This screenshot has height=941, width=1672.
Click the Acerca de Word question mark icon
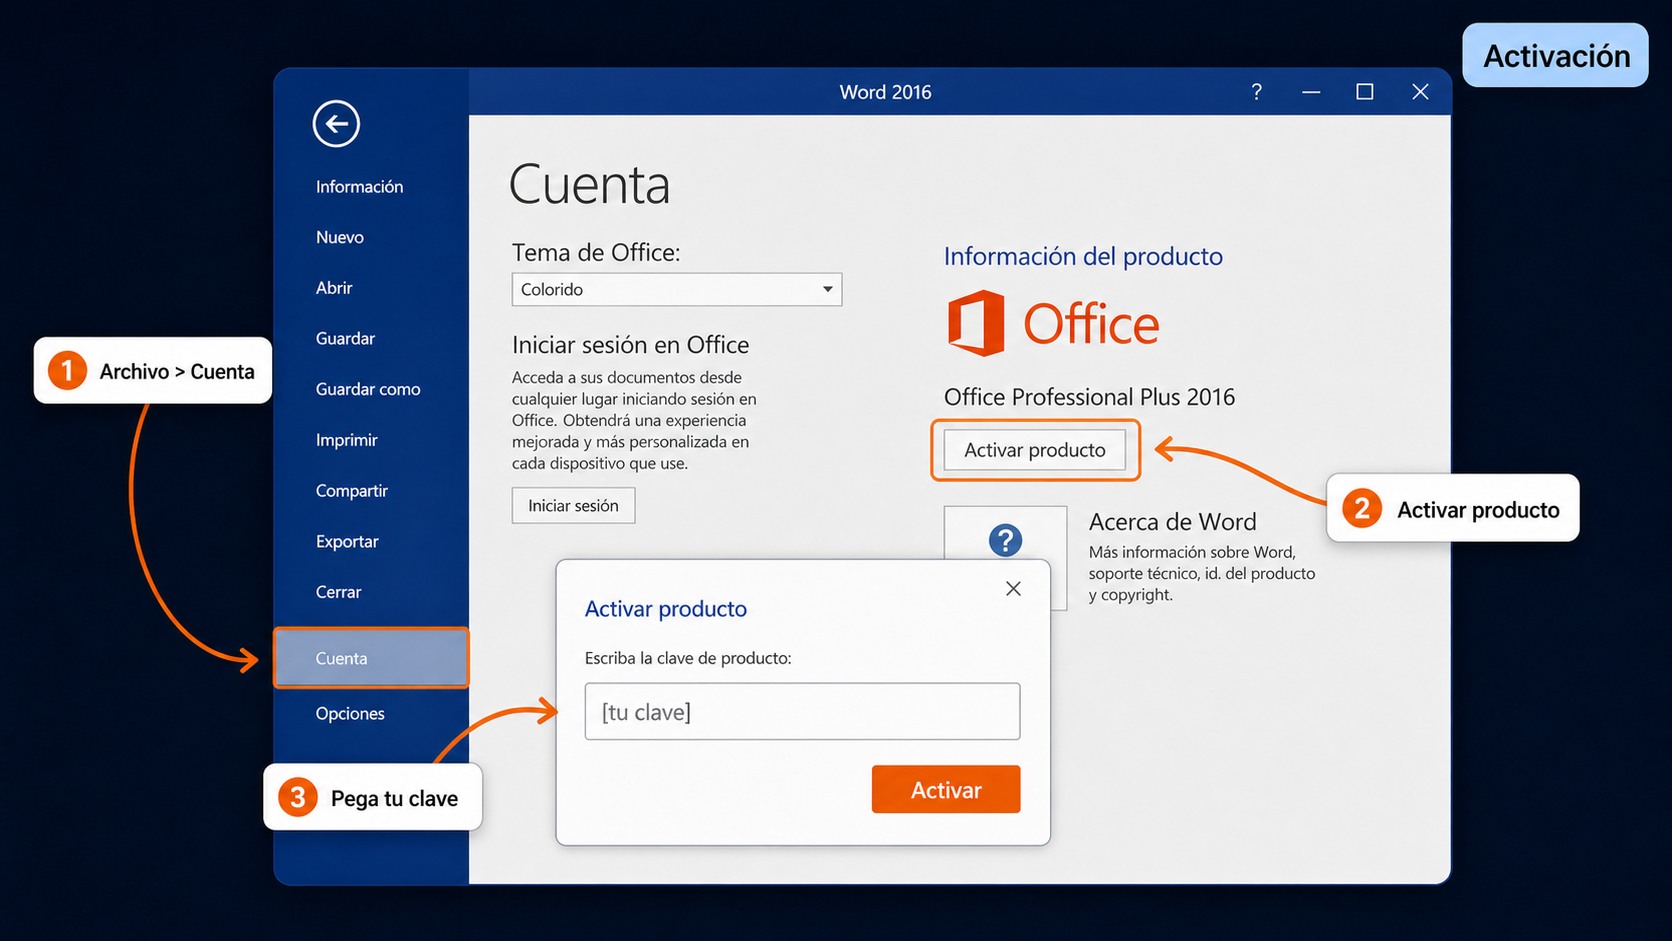pos(1005,541)
